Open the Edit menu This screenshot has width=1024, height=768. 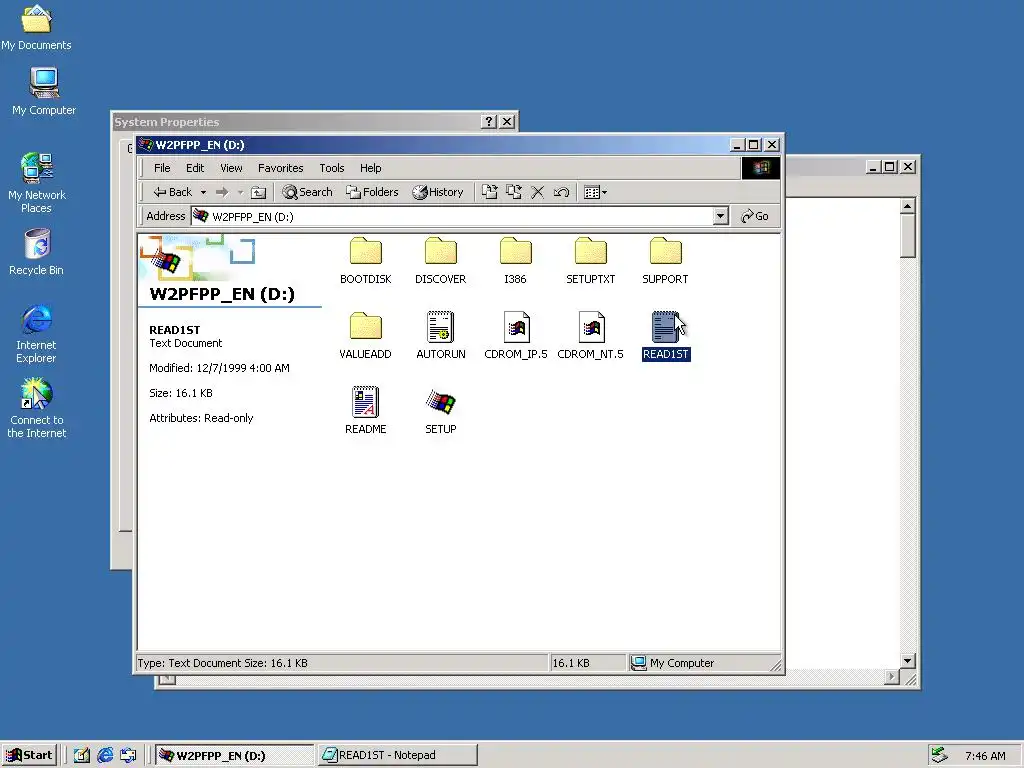coord(195,168)
